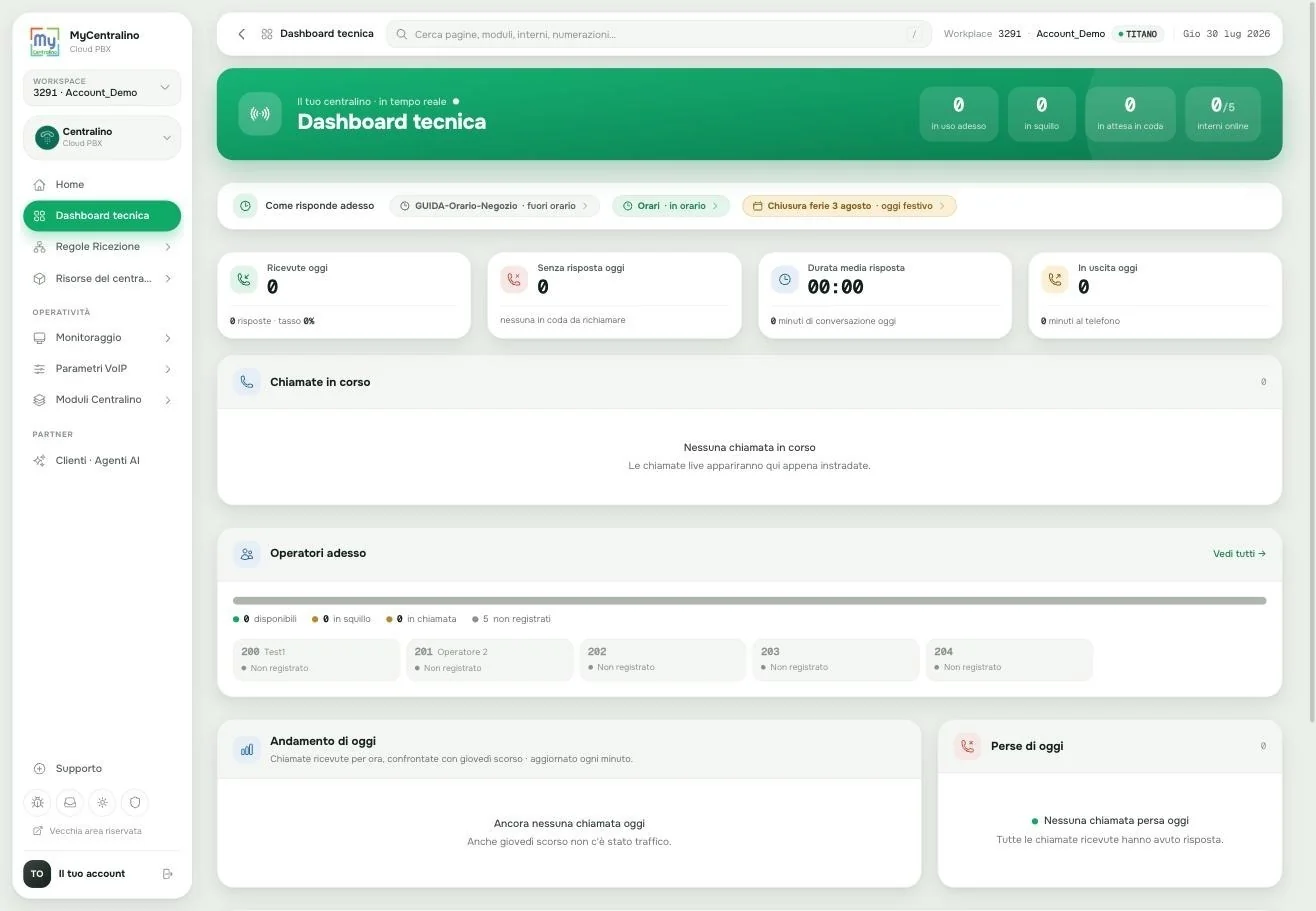Open Moduli Centralino sidebar item
1316x911 pixels.
point(102,400)
